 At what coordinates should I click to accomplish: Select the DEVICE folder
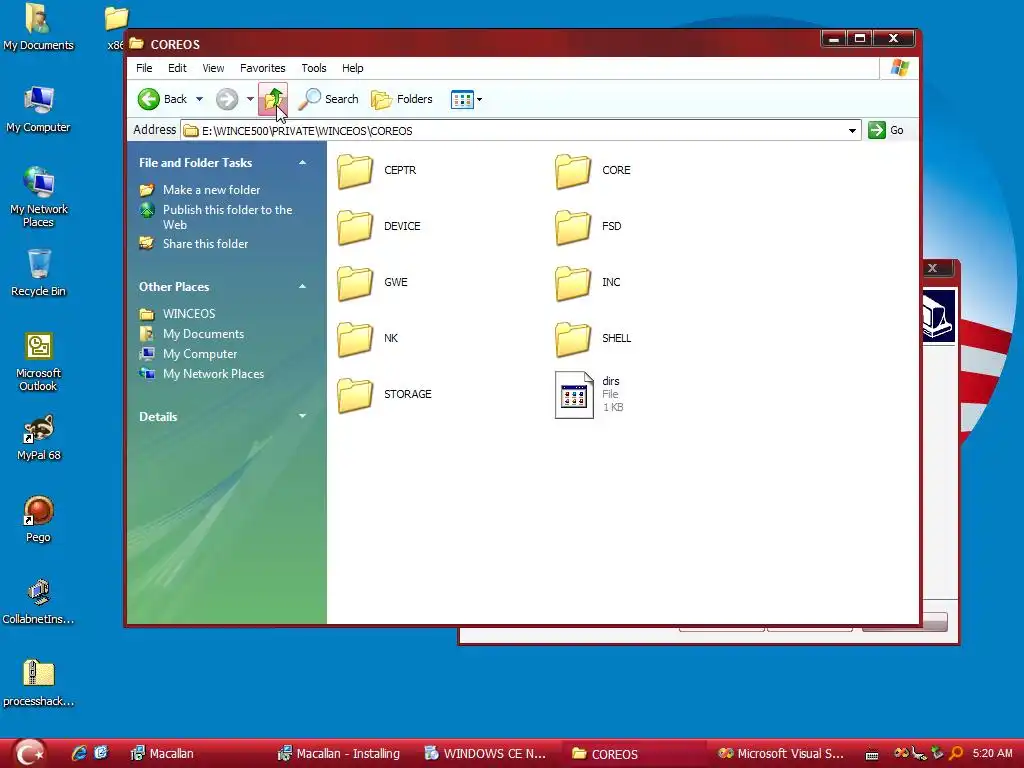(379, 227)
